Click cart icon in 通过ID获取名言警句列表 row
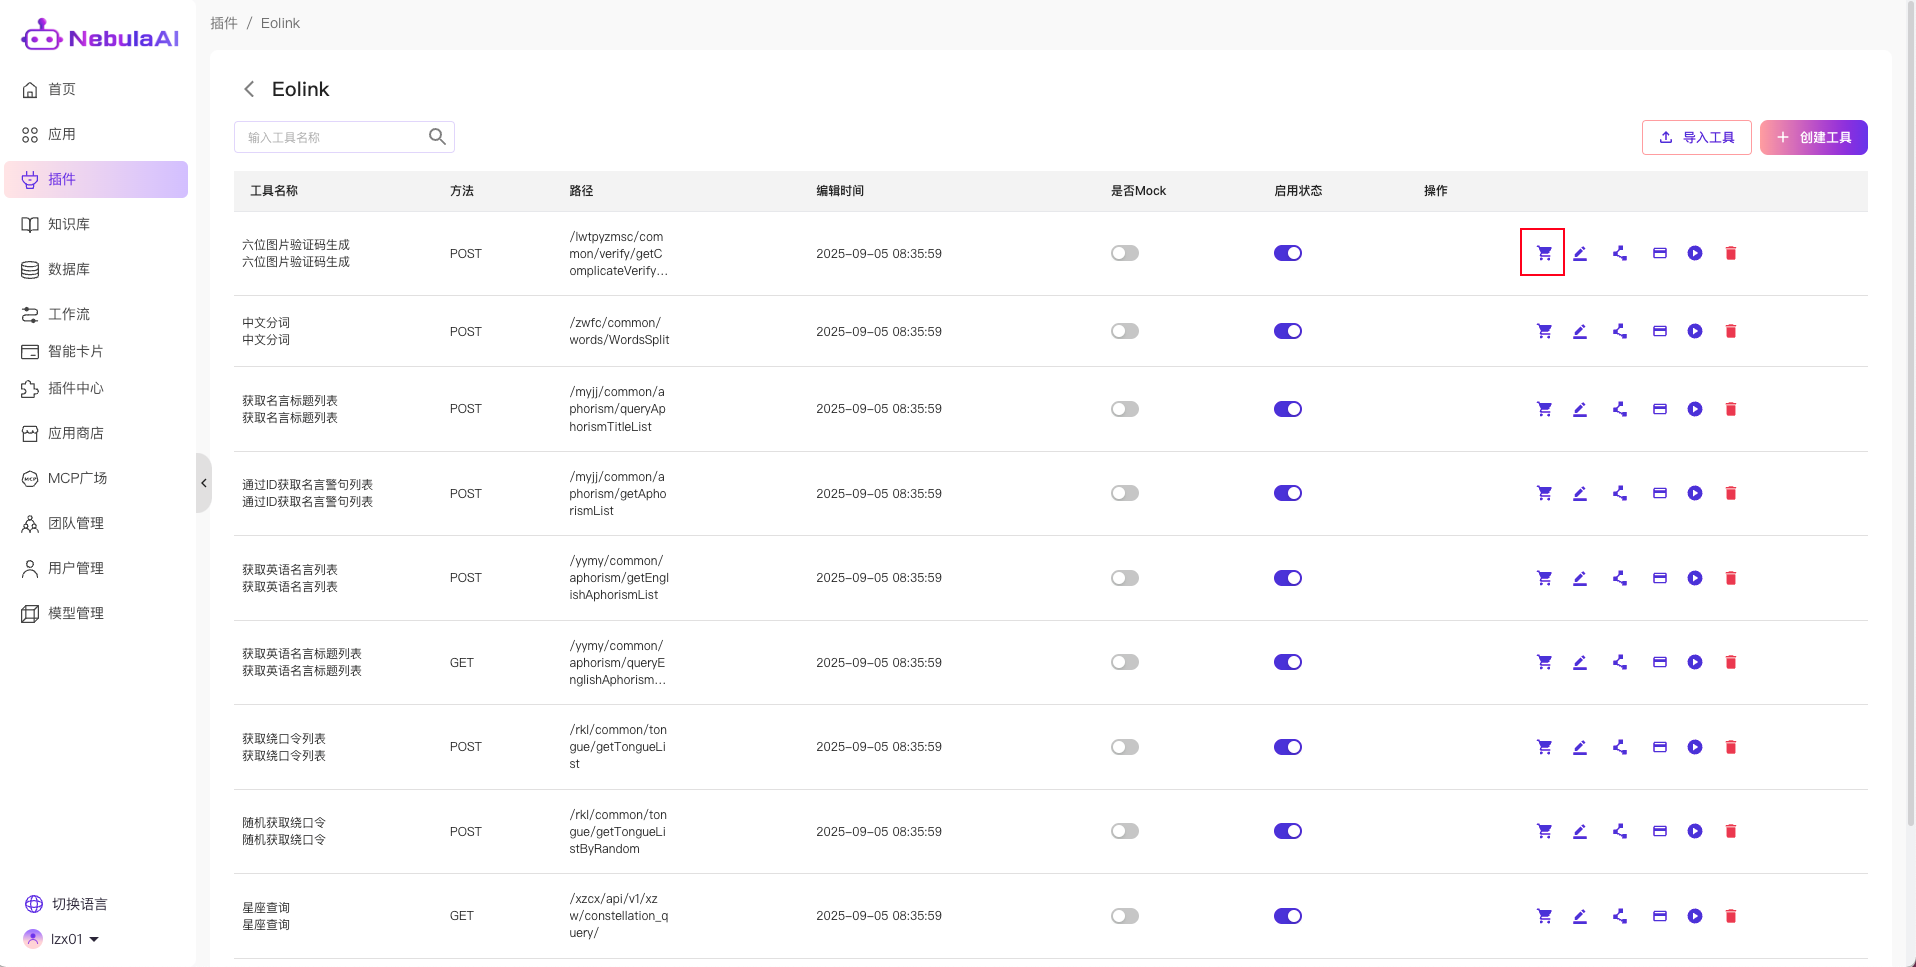The height and width of the screenshot is (967, 1916). (1544, 493)
